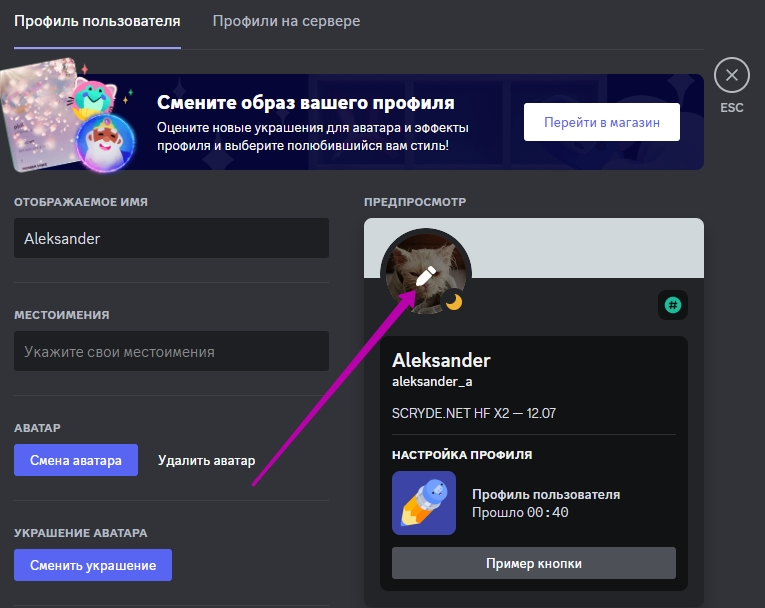The height and width of the screenshot is (608, 765).
Task: Switch to the Профили на сервере tab
Action: [x=286, y=21]
